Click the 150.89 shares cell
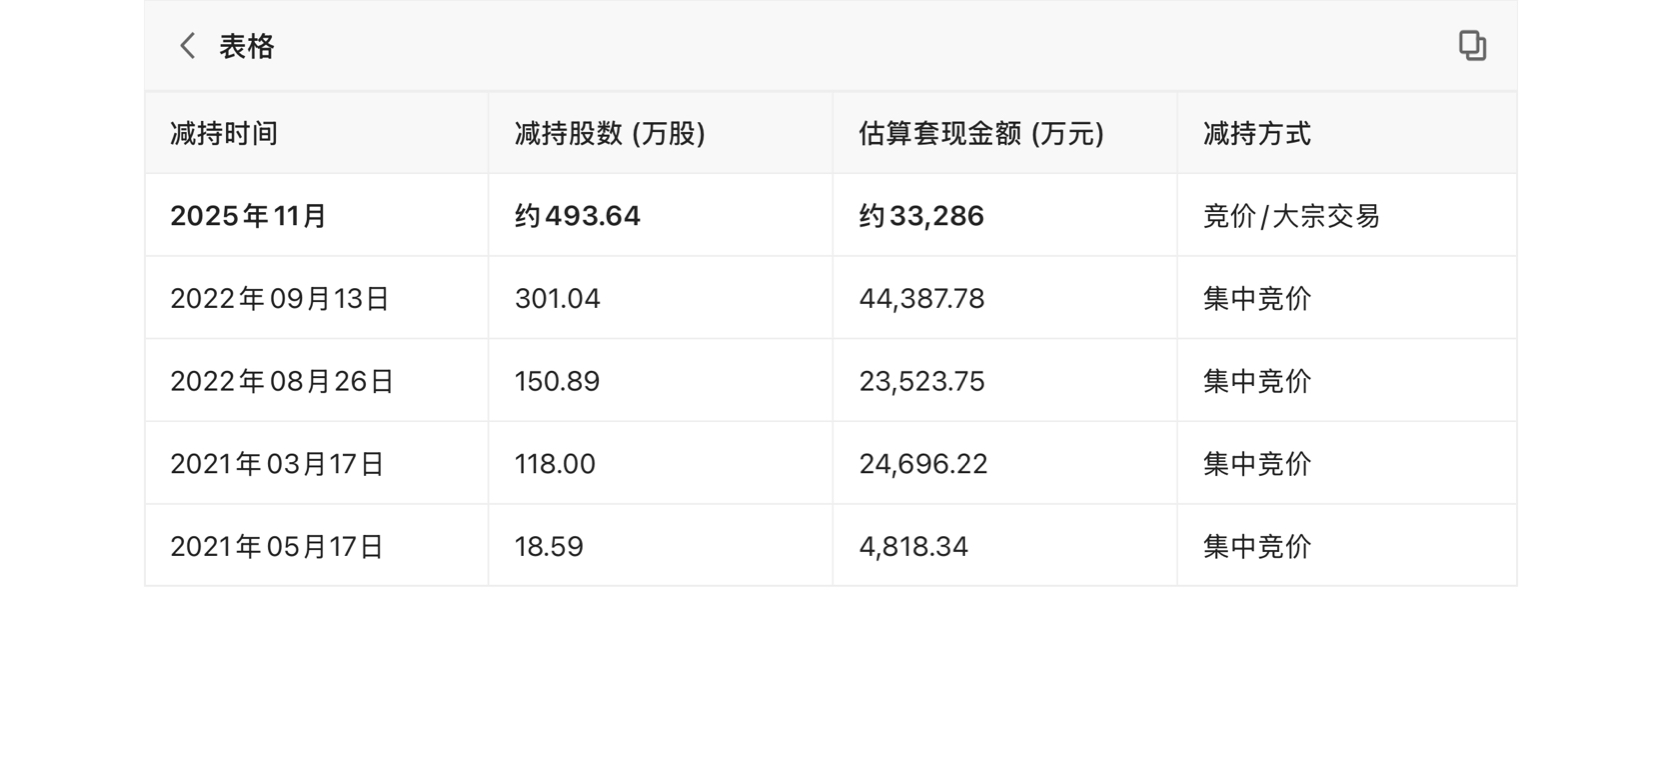The height and width of the screenshot is (768, 1663). [x=557, y=382]
